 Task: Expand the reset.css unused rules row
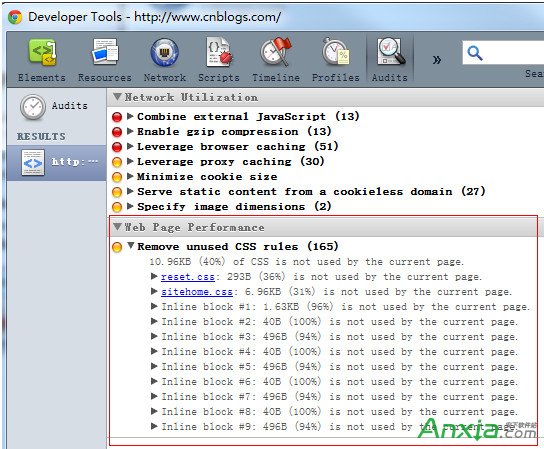(154, 276)
